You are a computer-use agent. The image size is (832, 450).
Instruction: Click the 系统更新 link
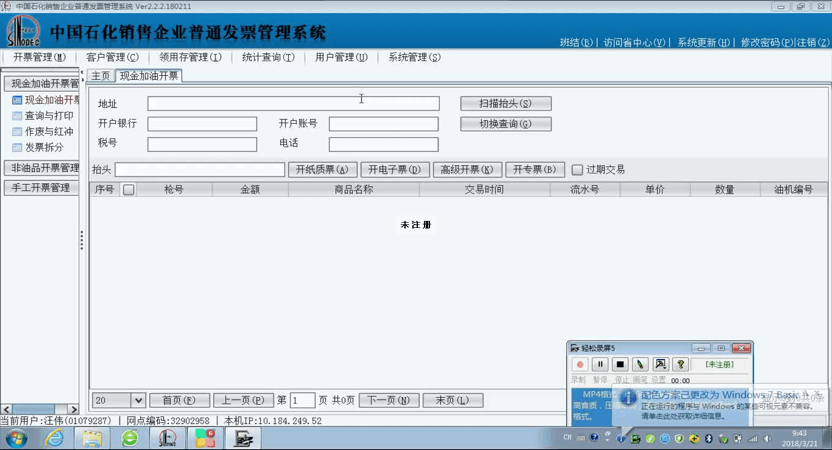click(x=704, y=42)
